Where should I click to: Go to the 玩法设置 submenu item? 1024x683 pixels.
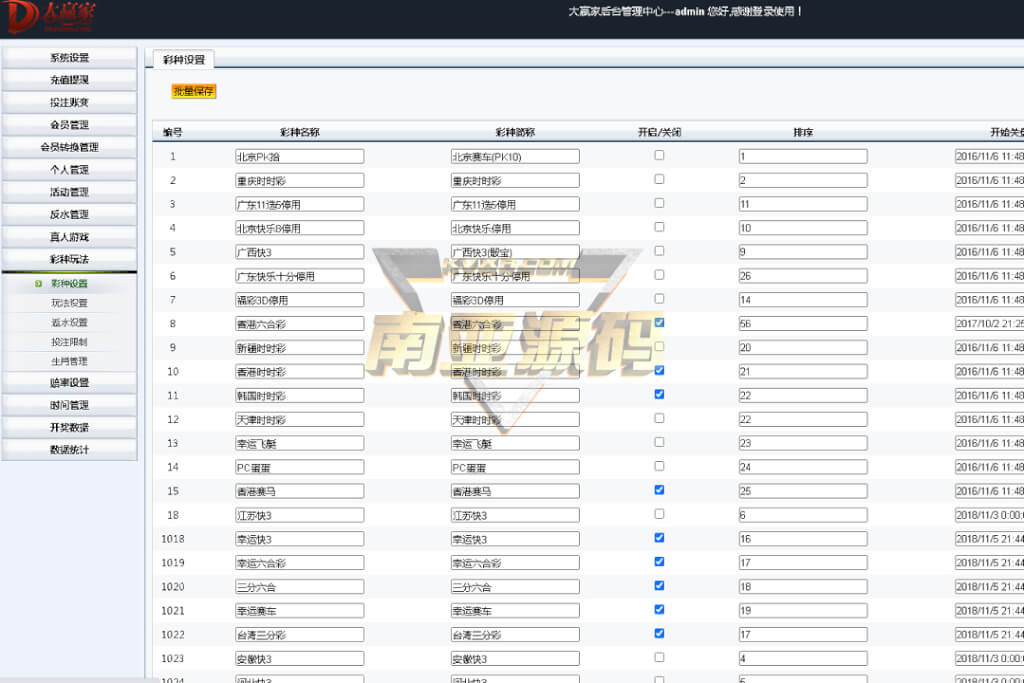(69, 303)
